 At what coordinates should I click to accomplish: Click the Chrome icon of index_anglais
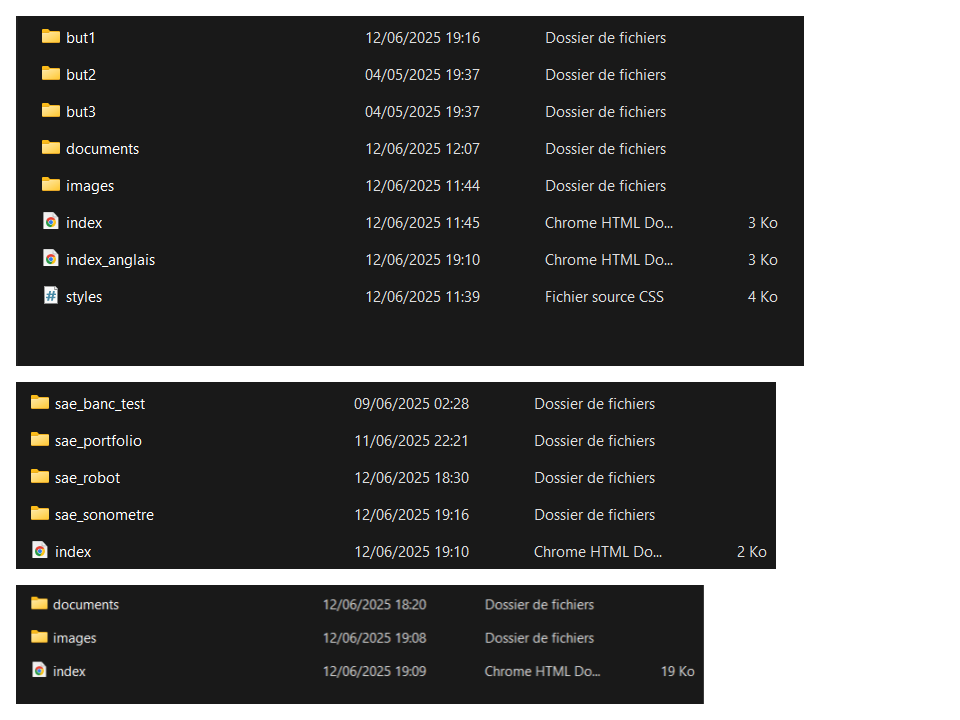pyautogui.click(x=51, y=258)
